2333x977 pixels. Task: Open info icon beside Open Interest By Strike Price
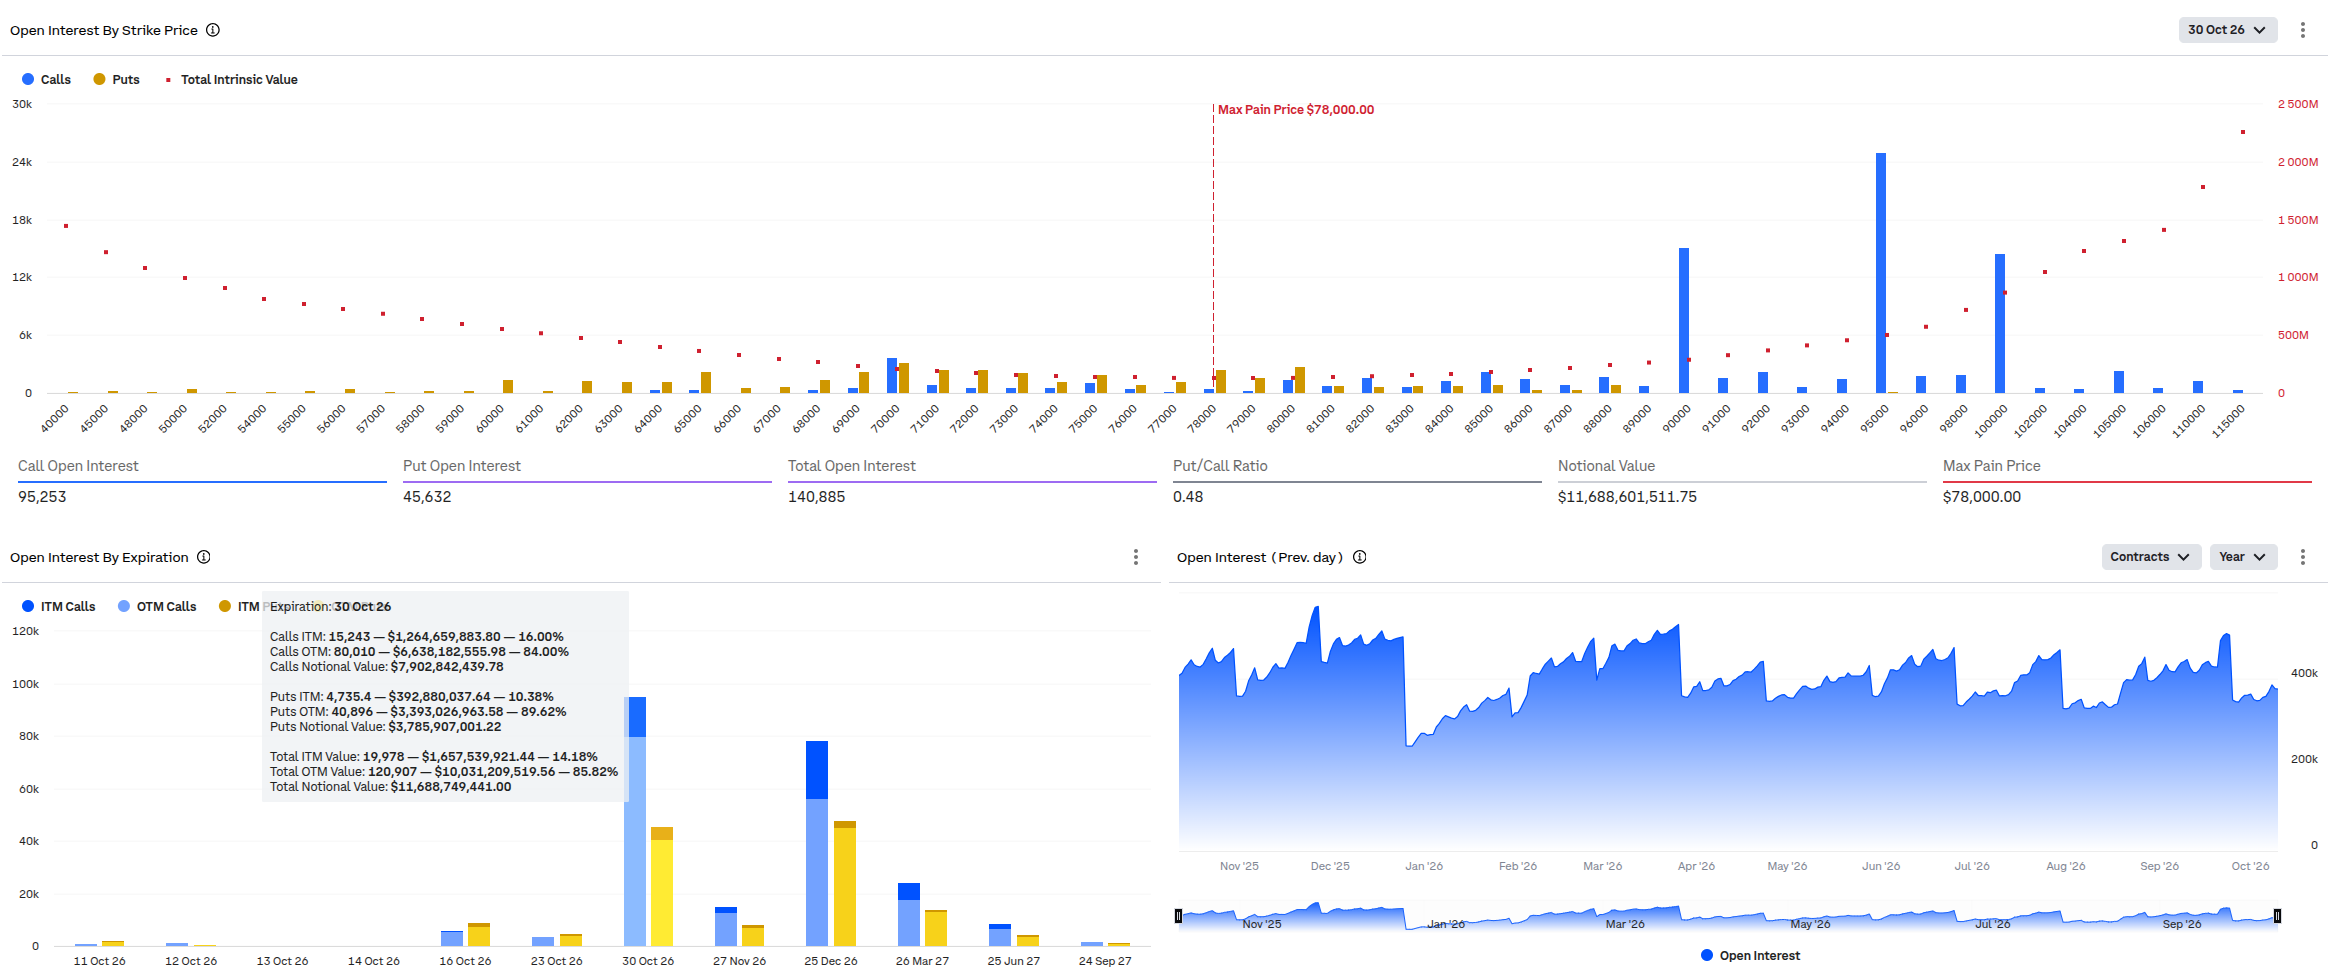pyautogui.click(x=213, y=30)
